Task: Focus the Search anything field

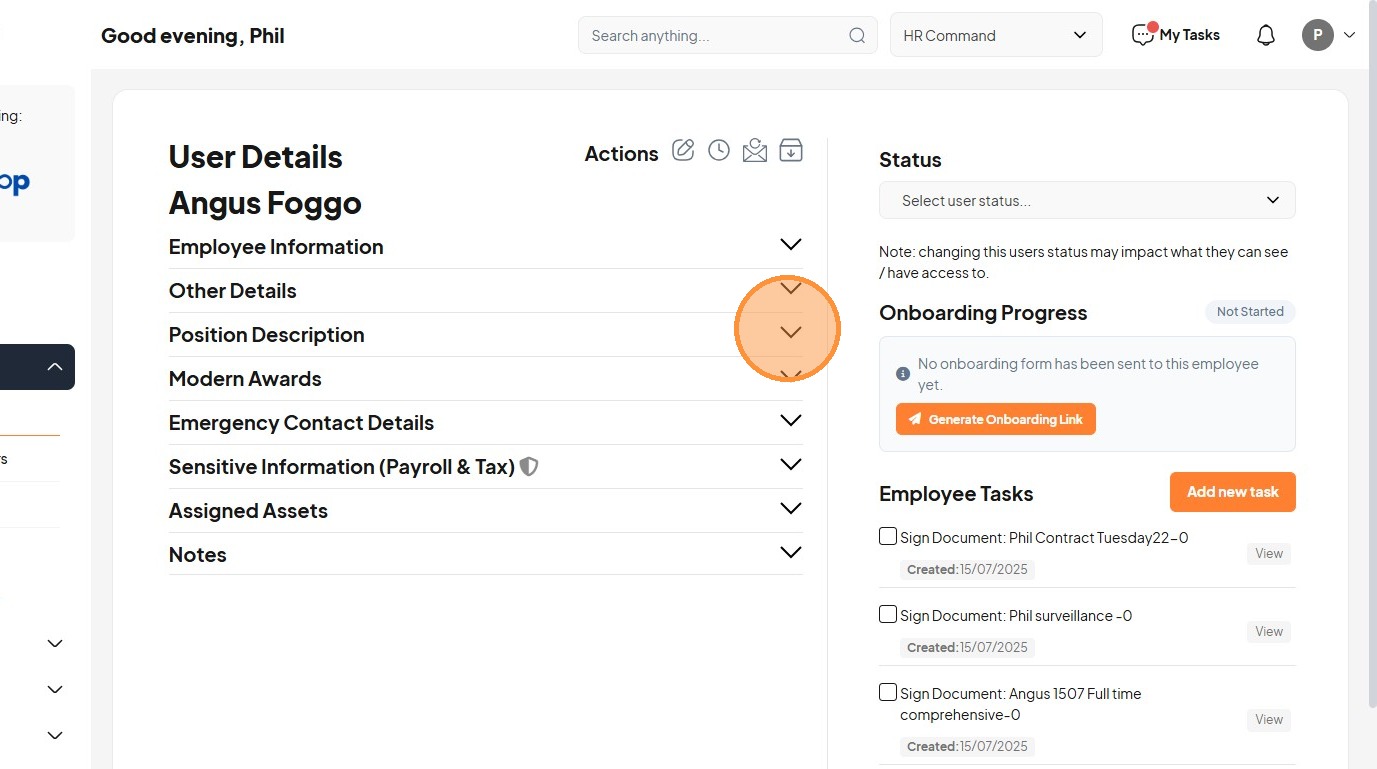Action: (x=715, y=36)
